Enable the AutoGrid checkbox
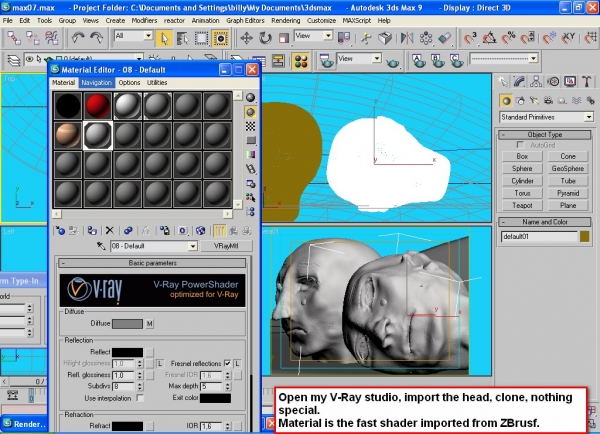The height and width of the screenshot is (434, 600). [x=520, y=145]
